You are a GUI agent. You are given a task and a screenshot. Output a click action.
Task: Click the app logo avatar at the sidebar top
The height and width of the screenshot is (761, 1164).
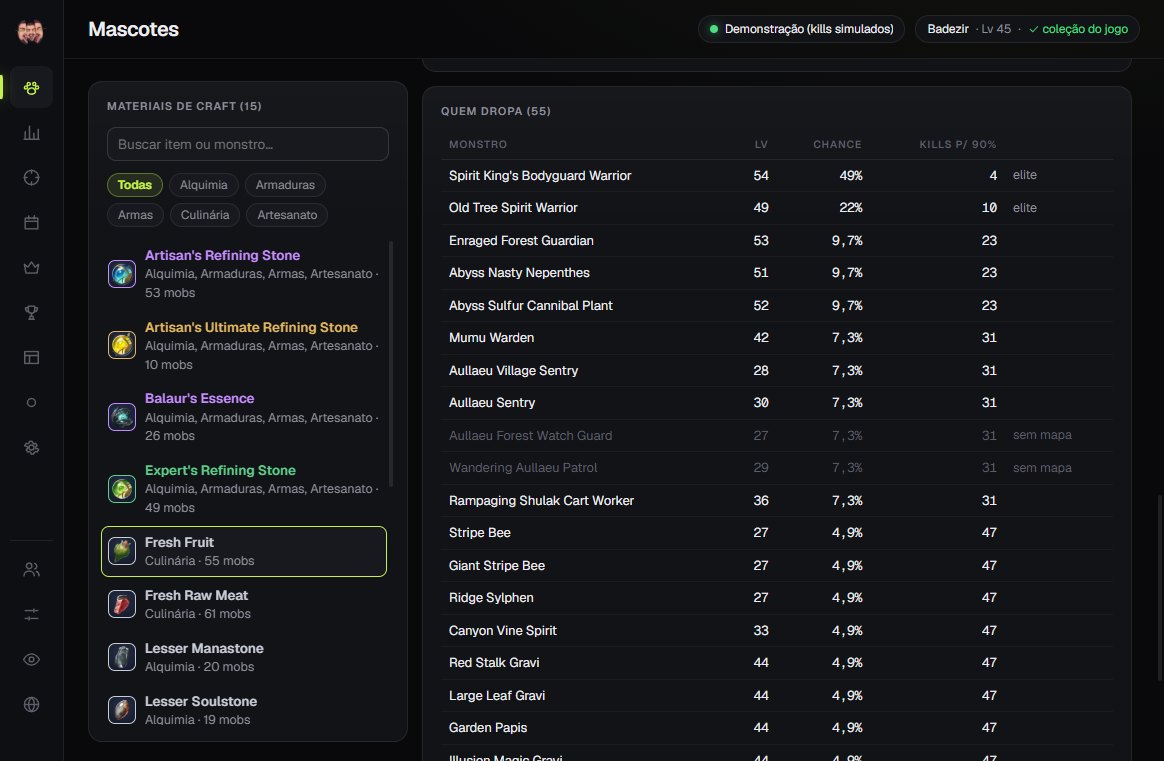[30, 30]
